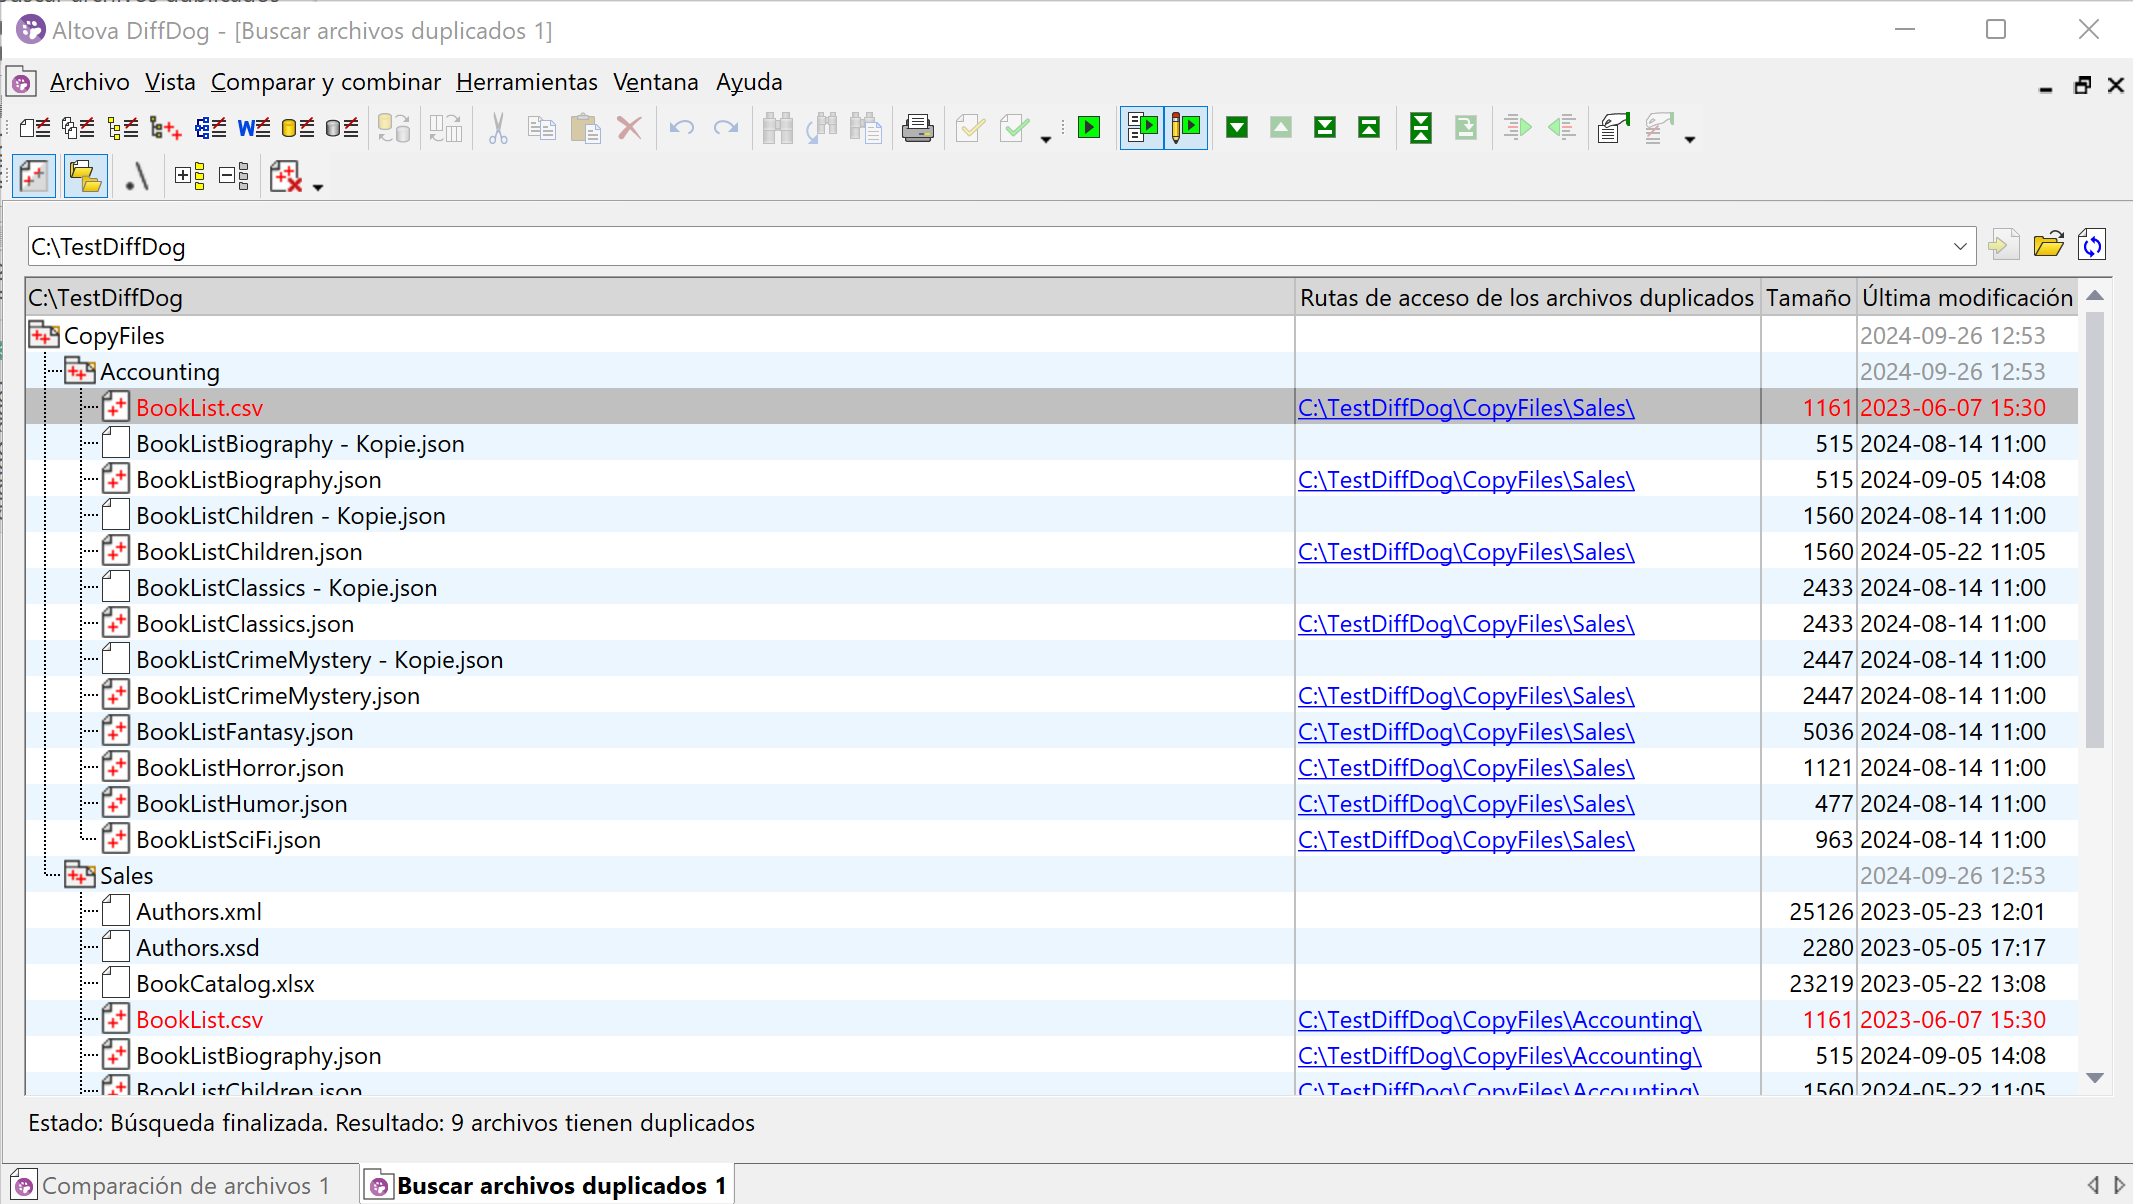Select BookListCrimeMystery - Kopie.json row
The height and width of the screenshot is (1204, 2133).
point(1052,659)
